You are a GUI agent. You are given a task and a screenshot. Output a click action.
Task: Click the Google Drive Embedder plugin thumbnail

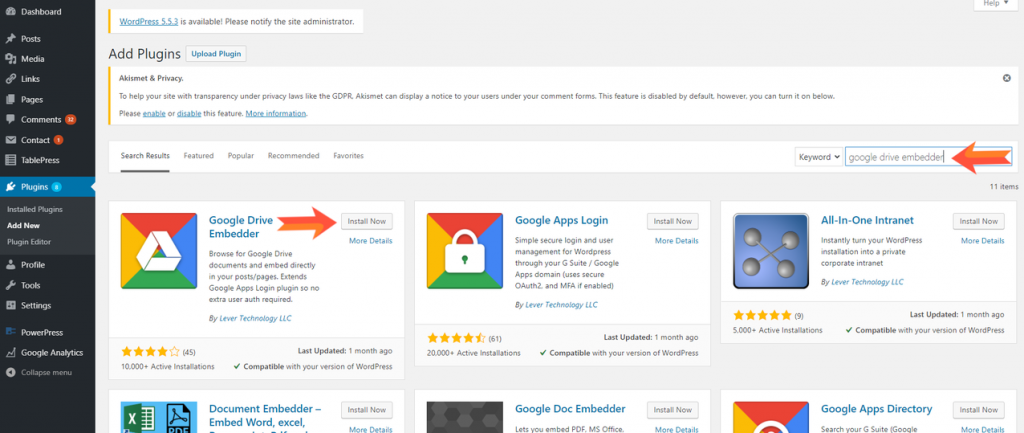(x=159, y=251)
